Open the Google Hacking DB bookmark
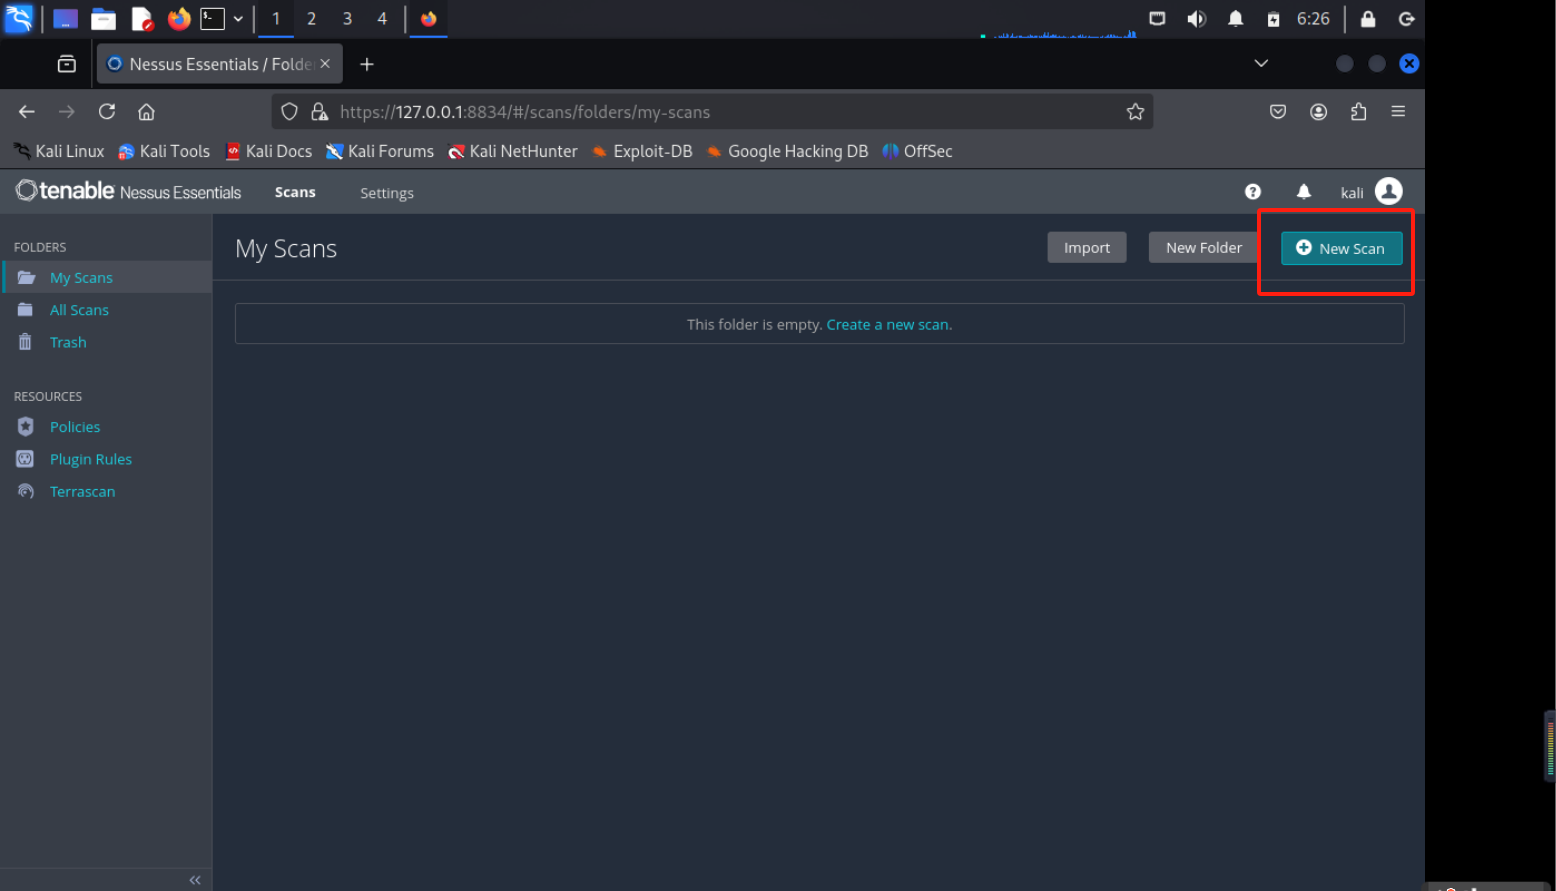Screen dimensions: 1556x891 [x=787, y=151]
